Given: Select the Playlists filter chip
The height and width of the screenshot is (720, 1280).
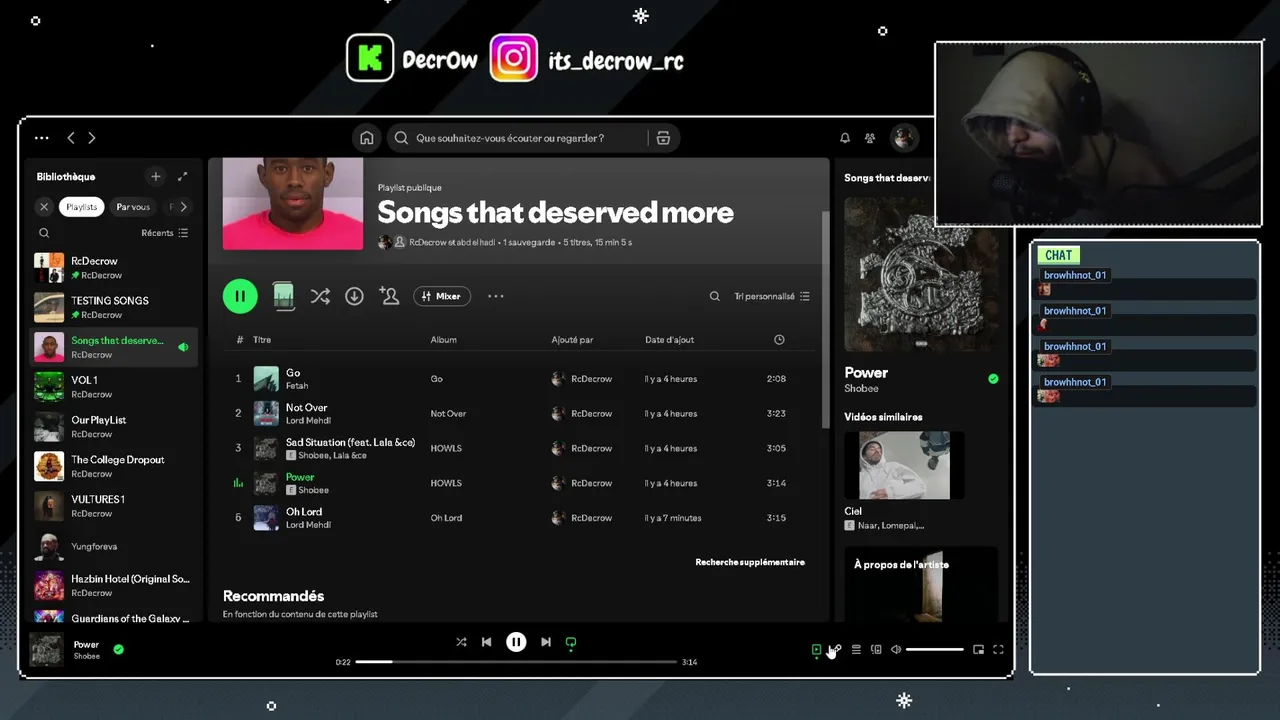Looking at the screenshot, I should pyautogui.click(x=82, y=207).
